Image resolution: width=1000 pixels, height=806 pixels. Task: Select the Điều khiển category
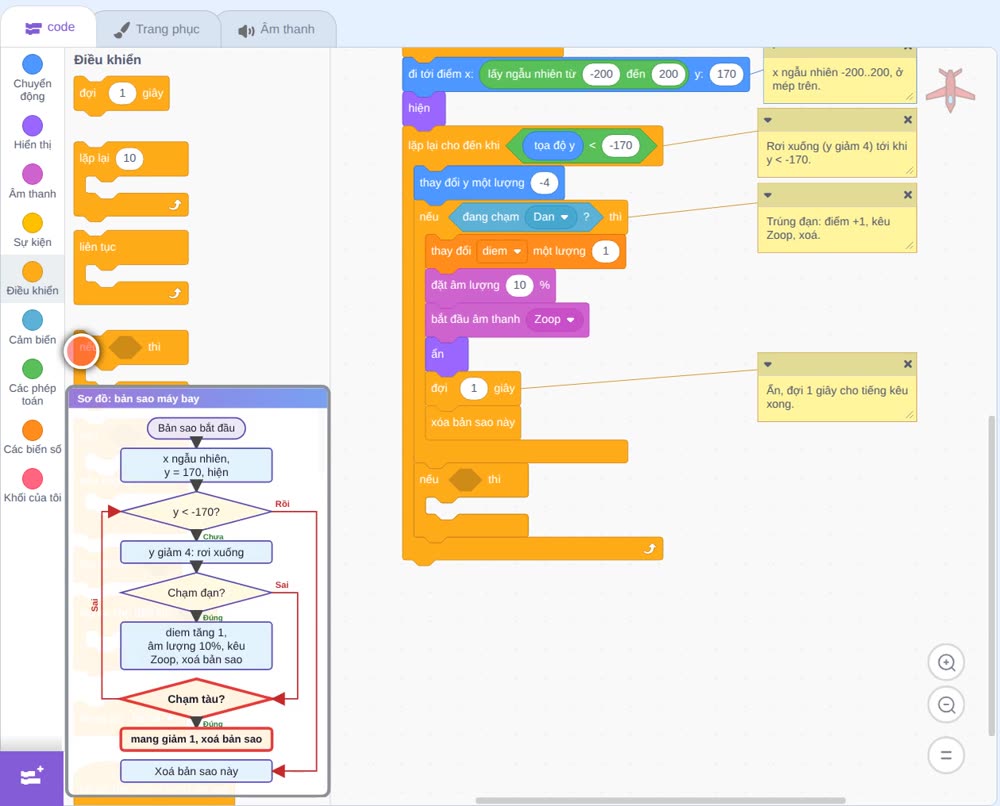click(32, 279)
